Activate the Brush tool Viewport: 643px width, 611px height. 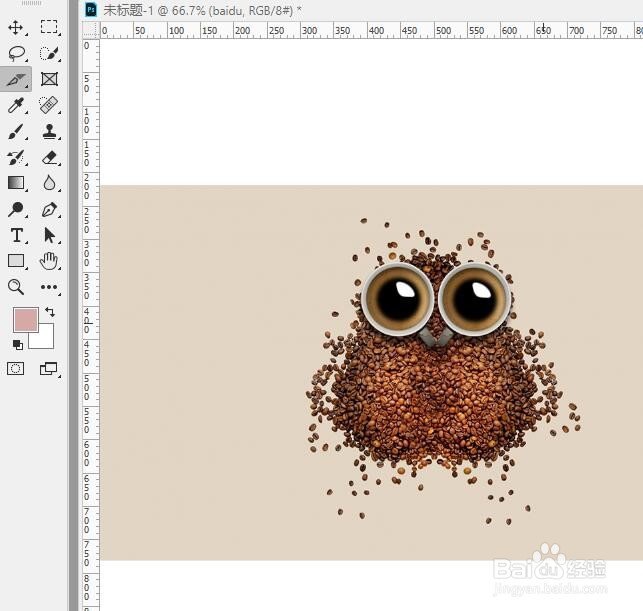tap(16, 131)
